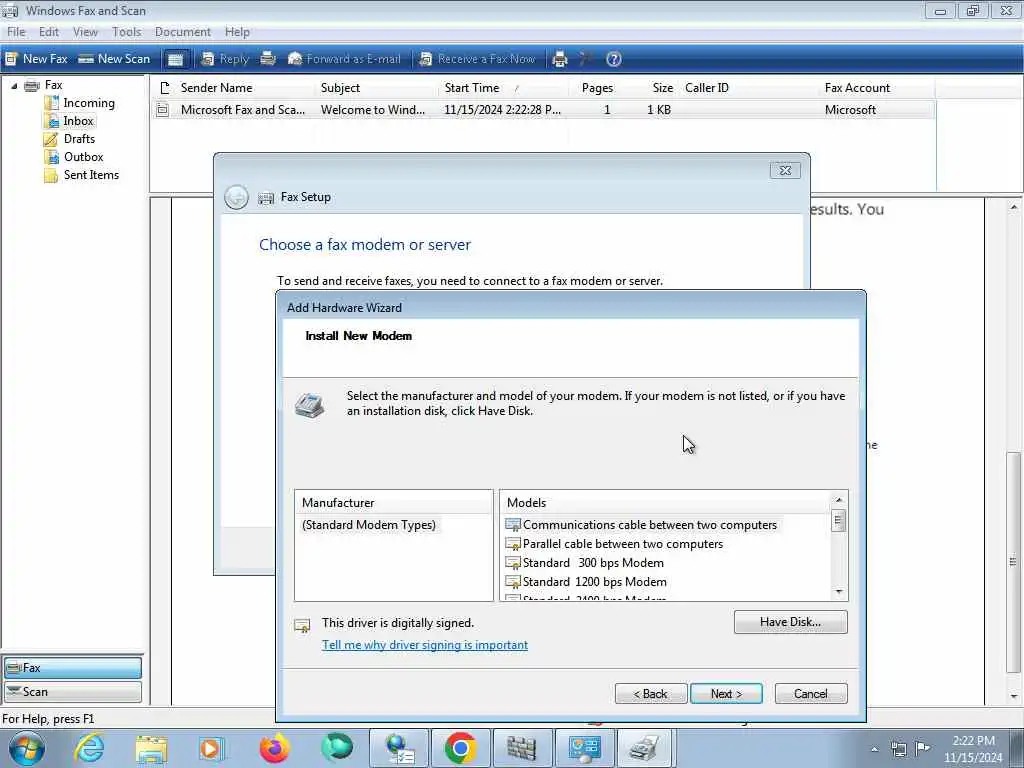Launch Internet Explorer from the taskbar

pos(89,748)
